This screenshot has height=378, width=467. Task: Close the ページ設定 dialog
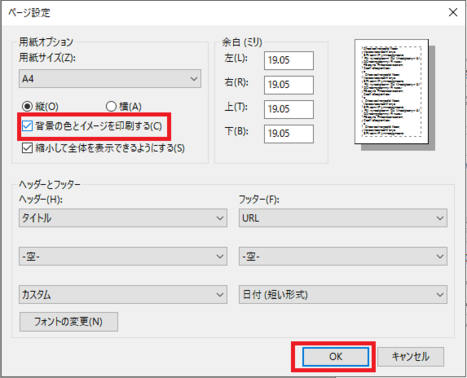[453, 13]
